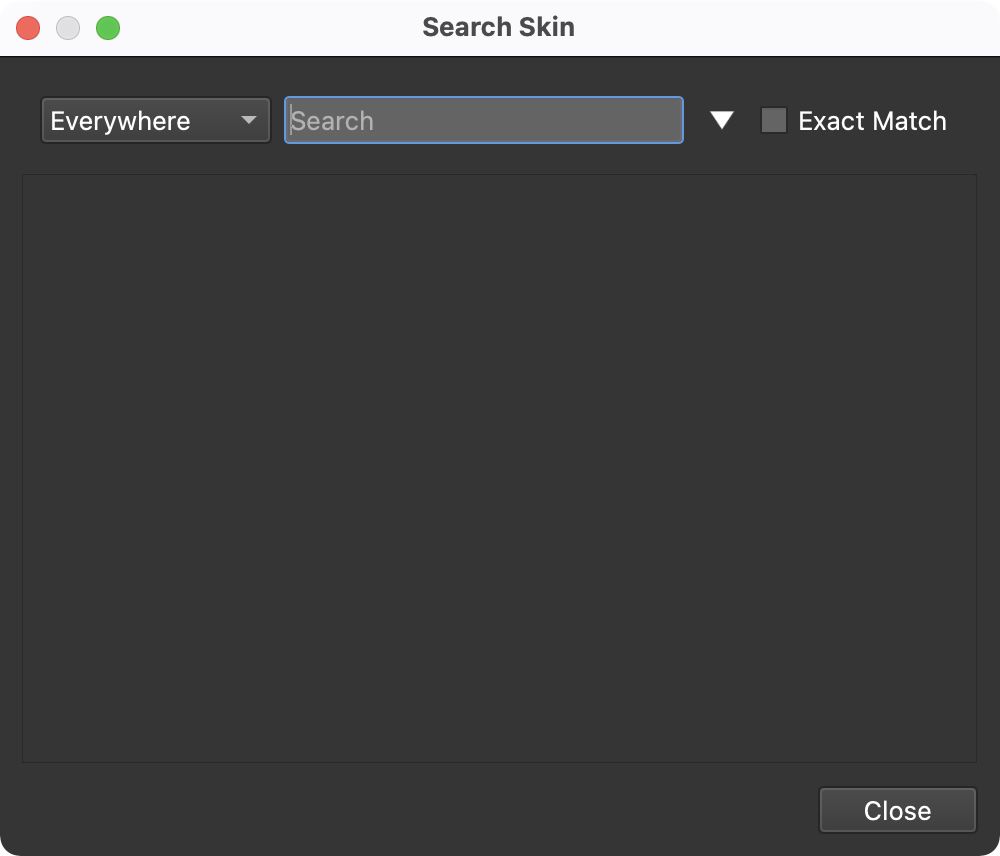Click the downward filter triangle beside the search bar

click(721, 120)
